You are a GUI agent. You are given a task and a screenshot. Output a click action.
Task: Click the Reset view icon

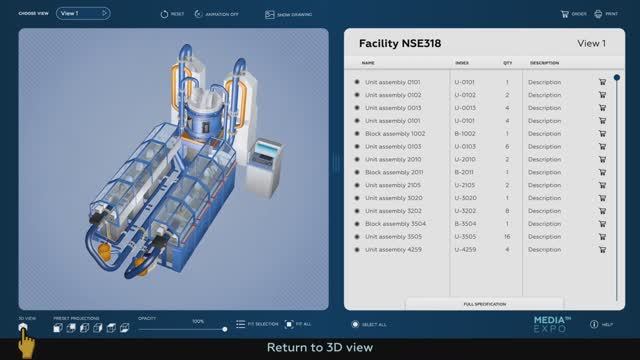(x=164, y=14)
